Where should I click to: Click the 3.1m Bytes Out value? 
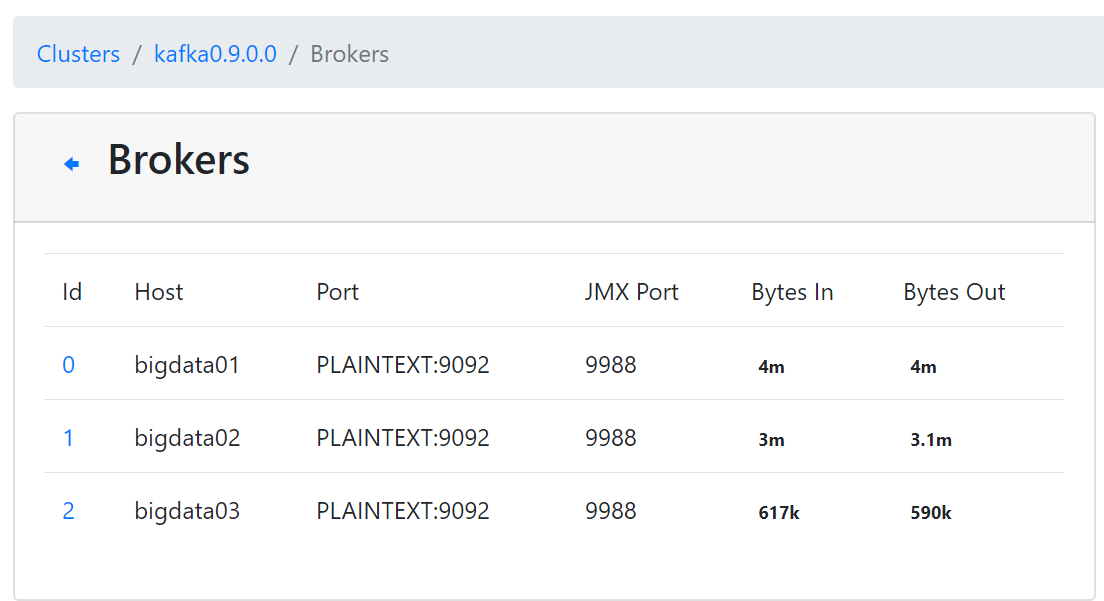pos(931,440)
